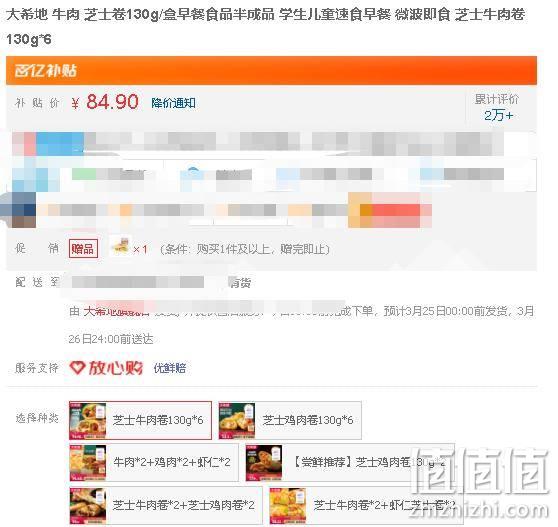The height and width of the screenshot is (527, 558).
Task: Open the free gift product thumbnail
Action: 120,246
